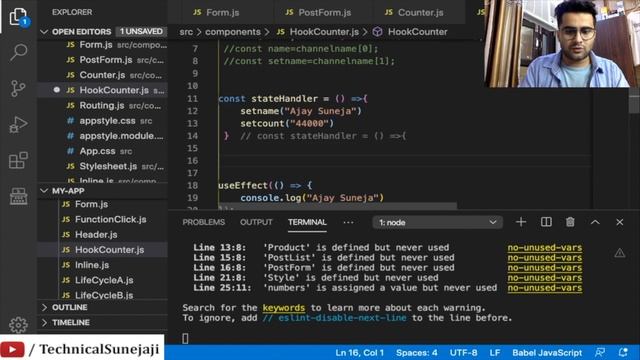Change indentation via 'Spaces: 4'
Viewport: 640px width, 360px height.
pos(417,353)
